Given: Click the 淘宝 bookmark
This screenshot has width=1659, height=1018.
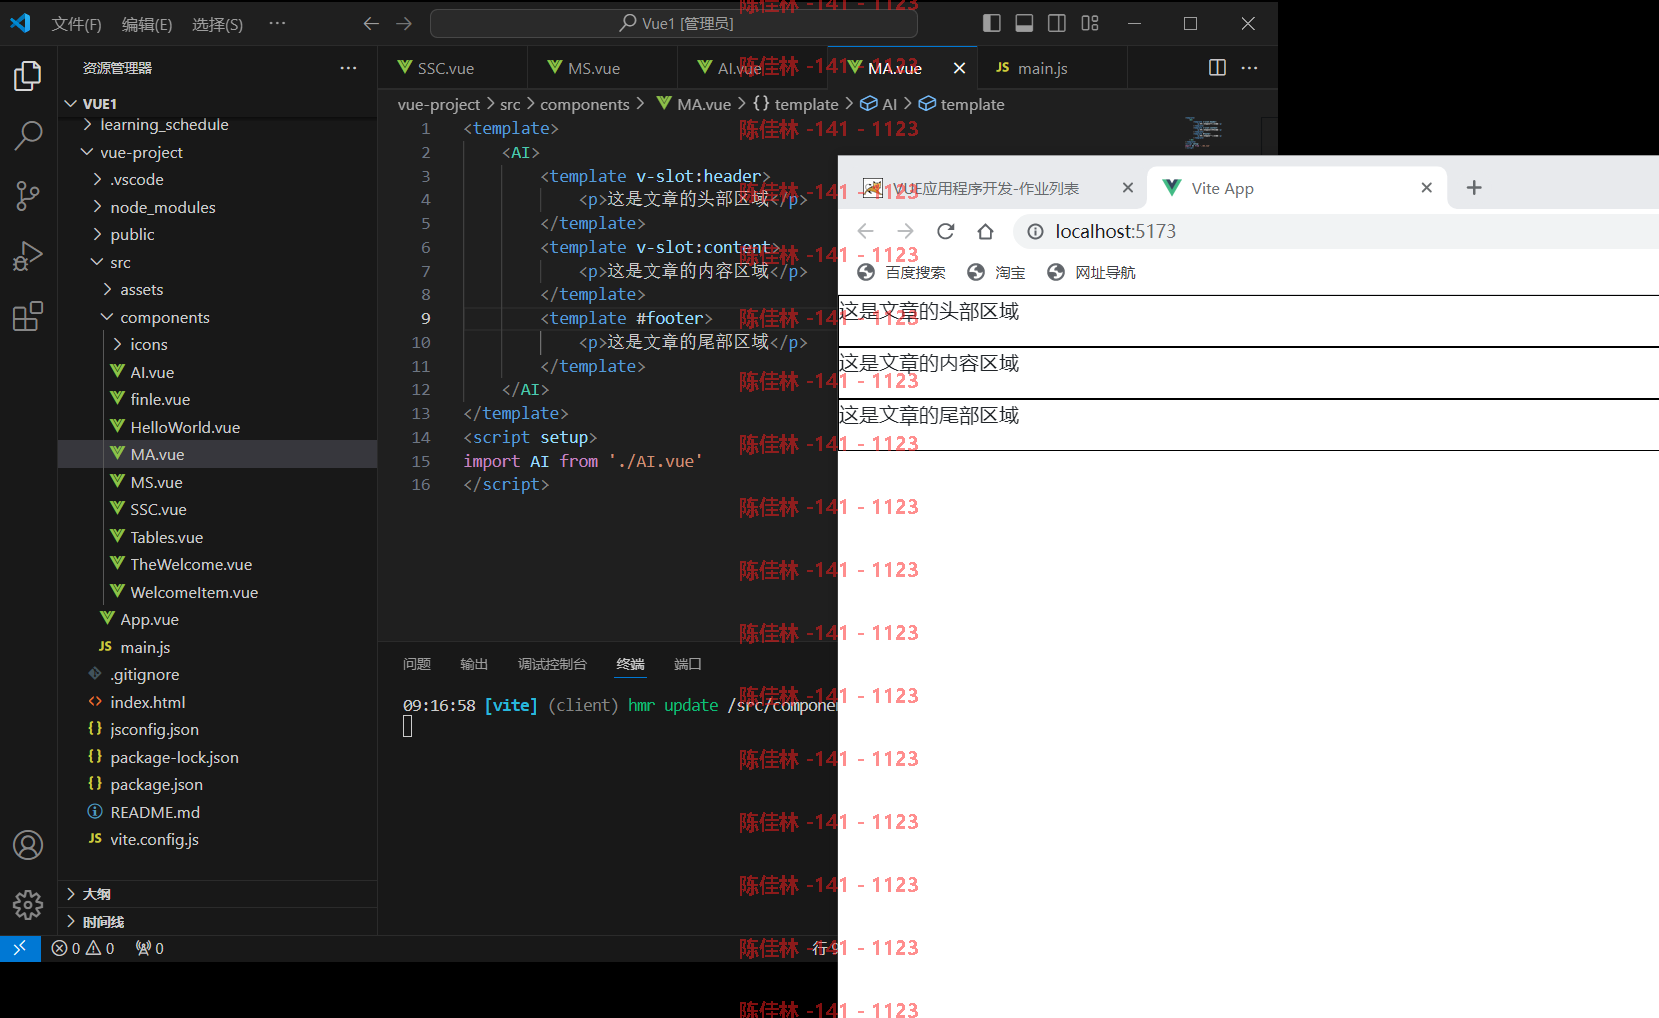Looking at the screenshot, I should (x=997, y=272).
